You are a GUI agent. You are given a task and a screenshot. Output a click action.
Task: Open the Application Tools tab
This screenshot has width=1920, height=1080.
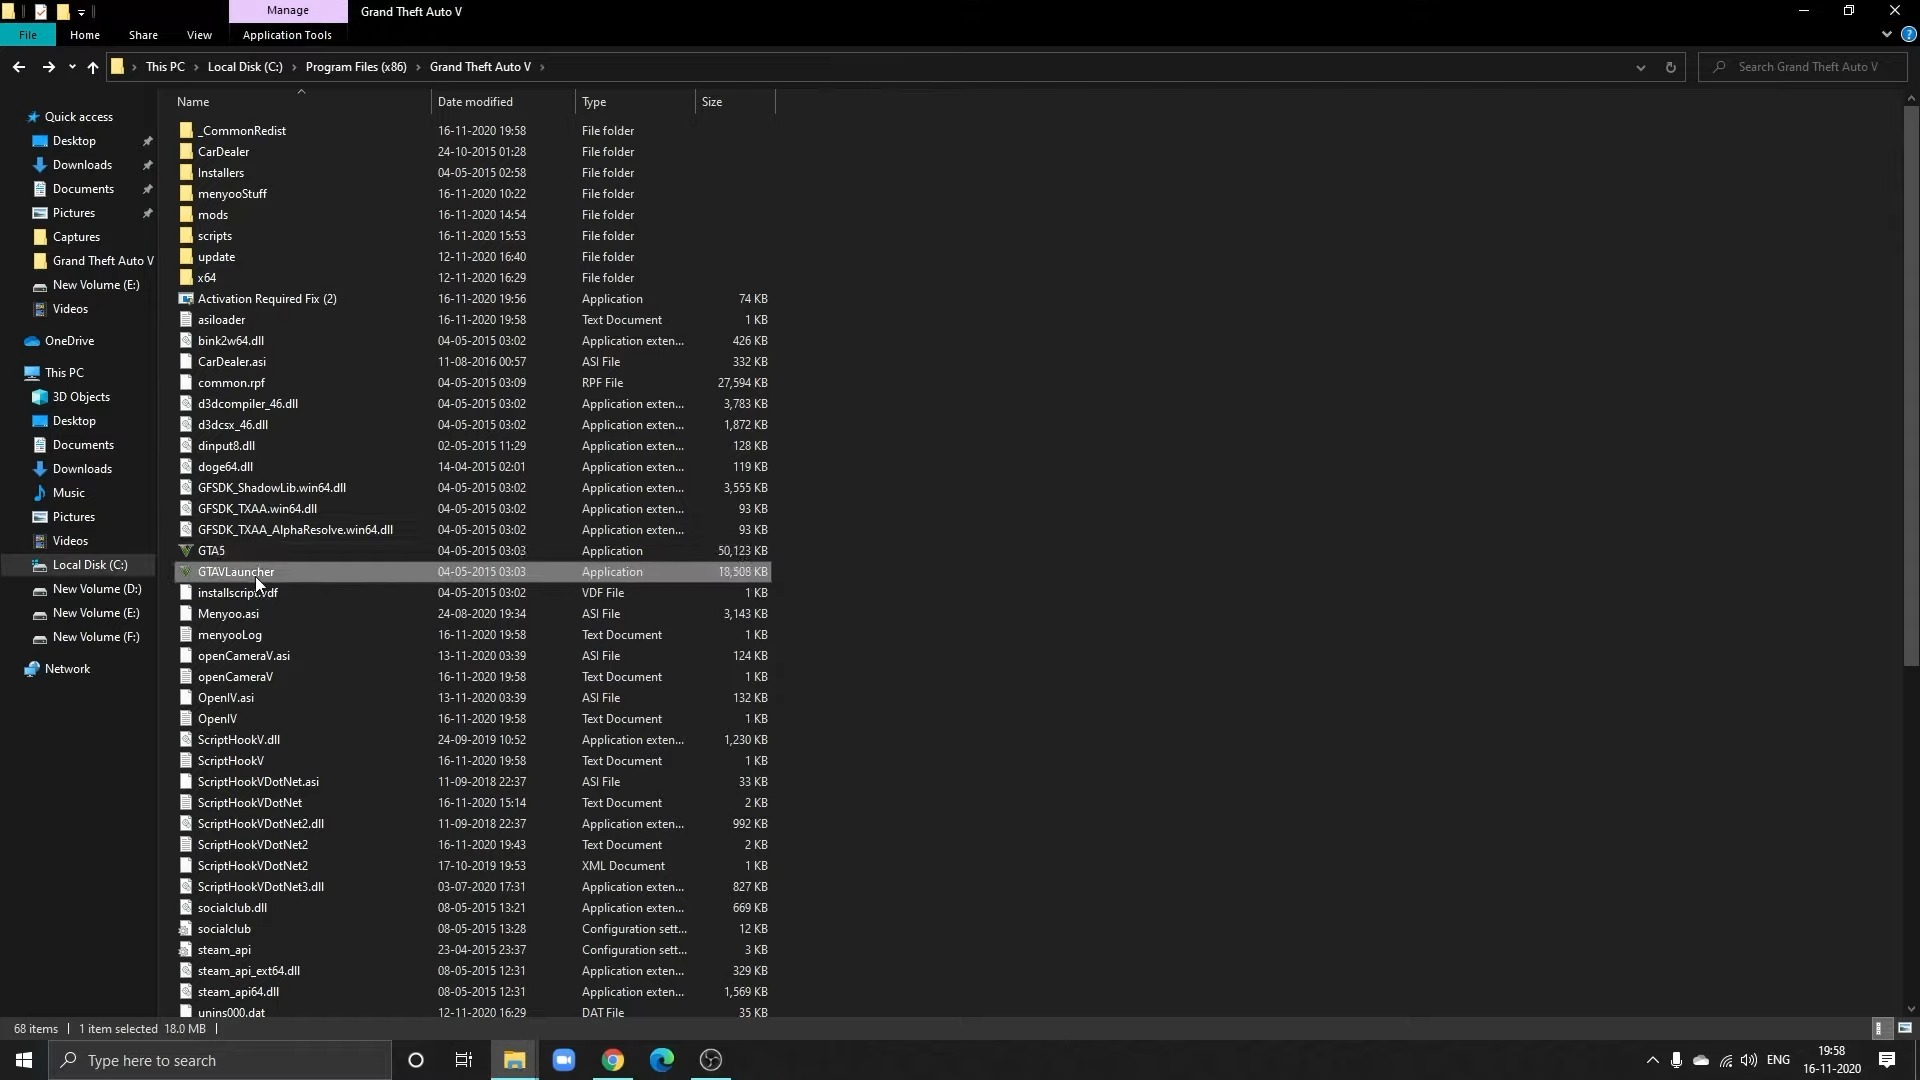287,35
